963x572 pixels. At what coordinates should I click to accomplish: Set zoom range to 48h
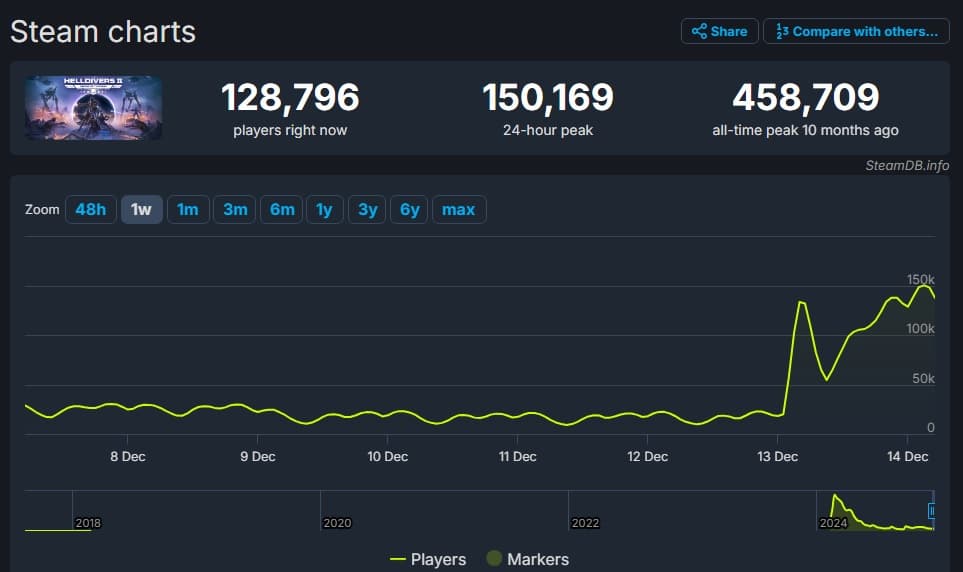[x=91, y=210]
